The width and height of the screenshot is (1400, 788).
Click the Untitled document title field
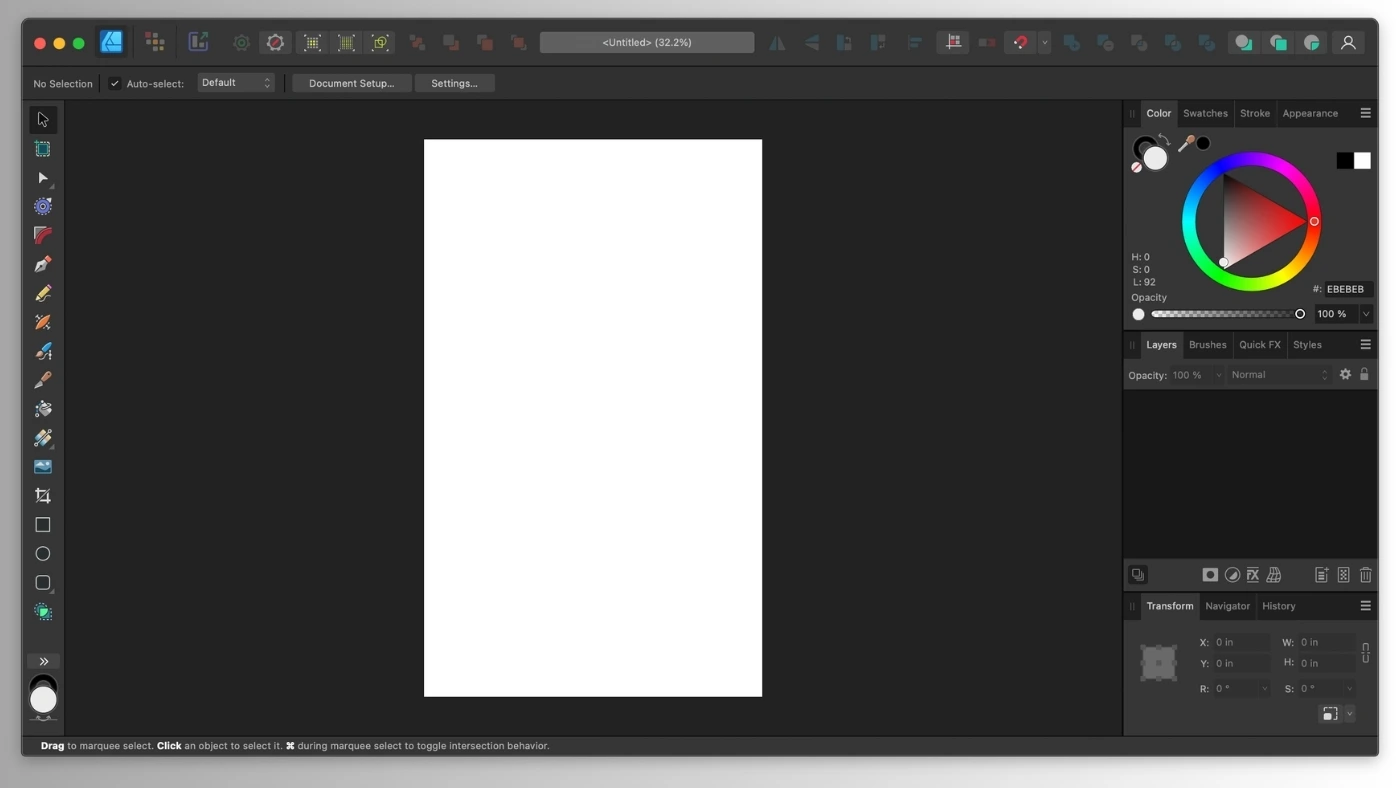[647, 42]
